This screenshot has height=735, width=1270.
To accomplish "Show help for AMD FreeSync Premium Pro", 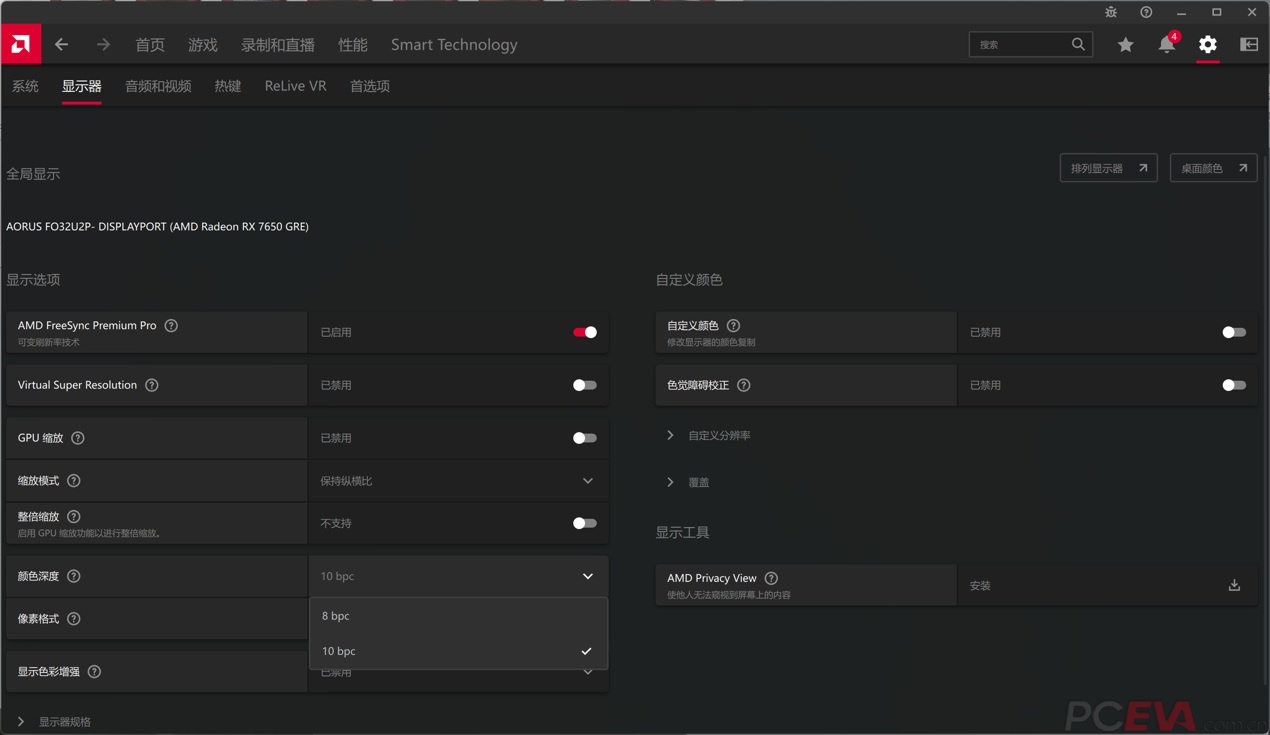I will click(x=171, y=325).
